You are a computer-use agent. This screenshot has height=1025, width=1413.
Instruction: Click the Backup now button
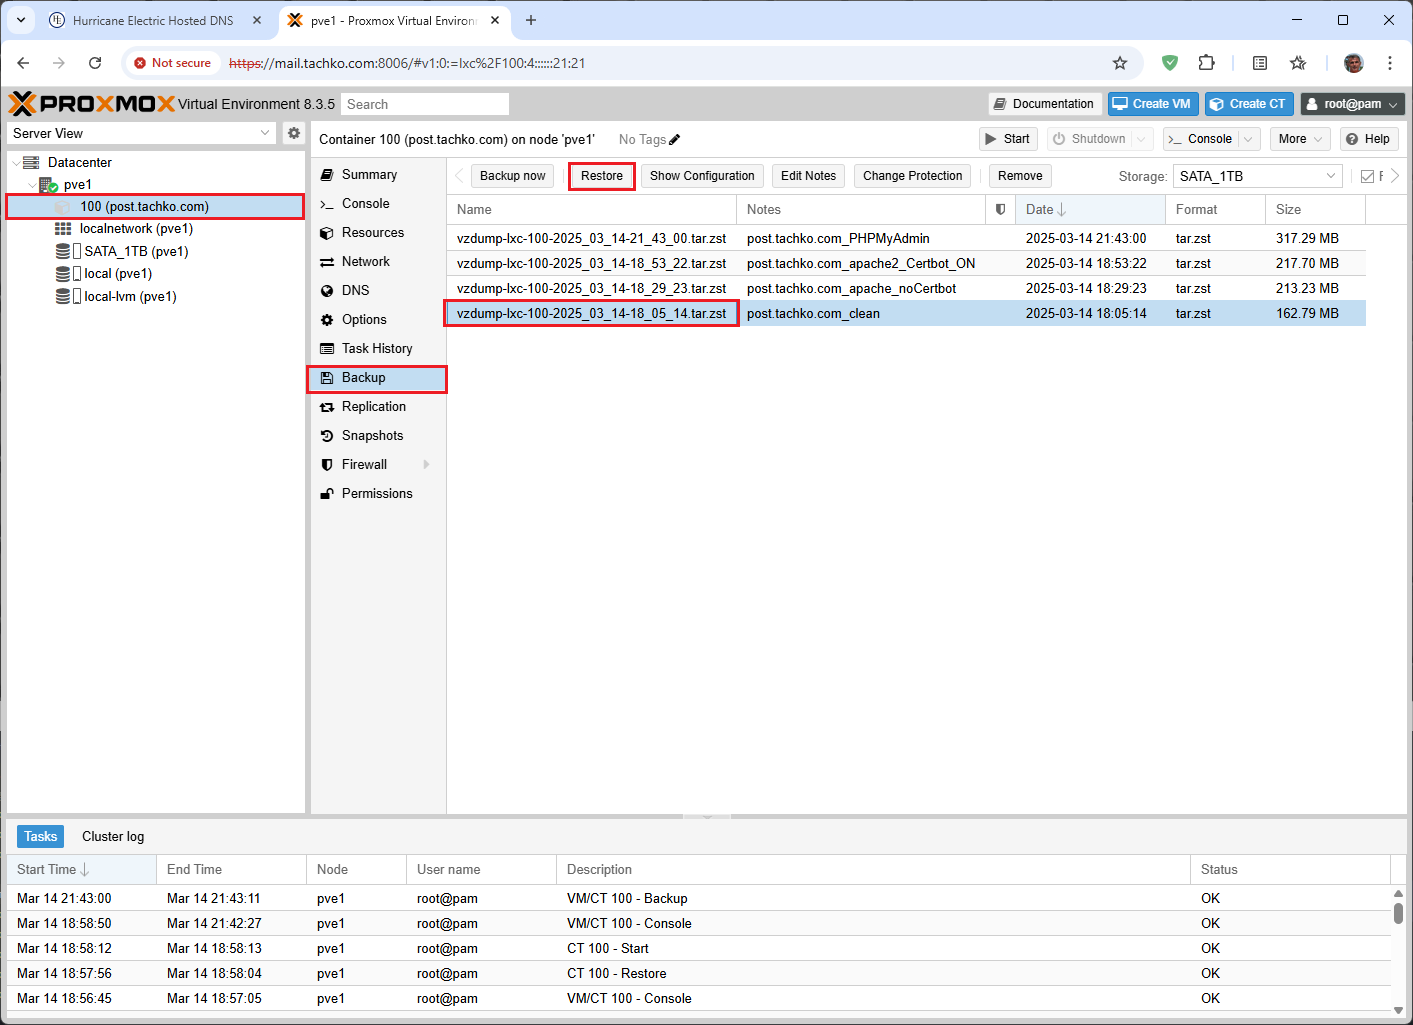point(512,176)
